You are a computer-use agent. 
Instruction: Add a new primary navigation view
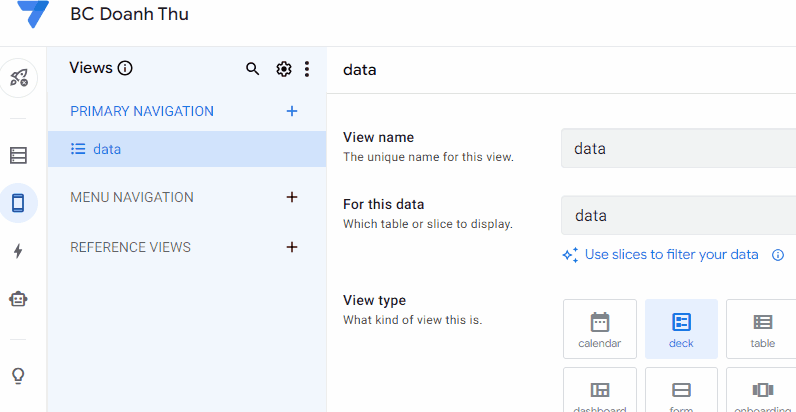pyautogui.click(x=292, y=111)
